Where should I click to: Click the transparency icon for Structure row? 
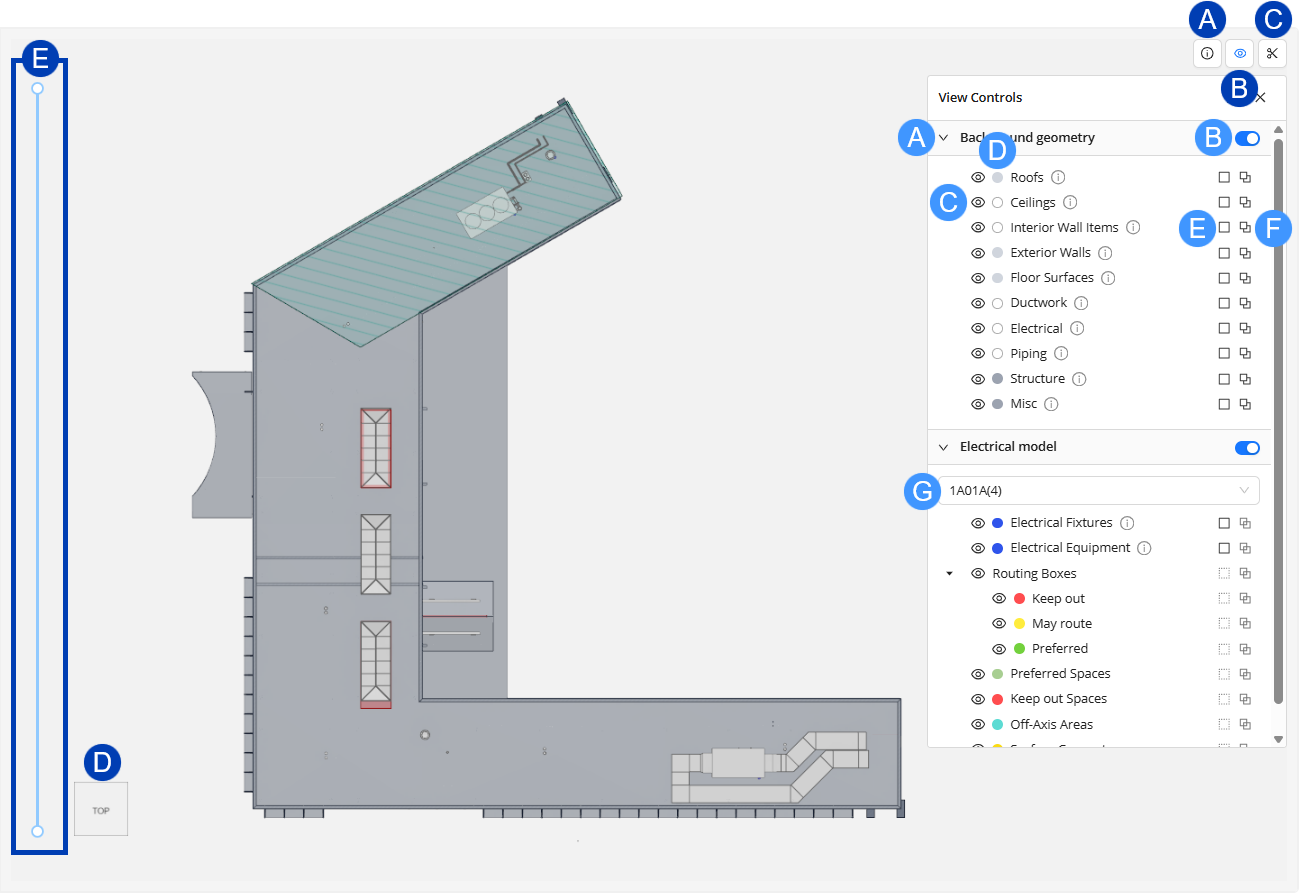click(x=1245, y=379)
